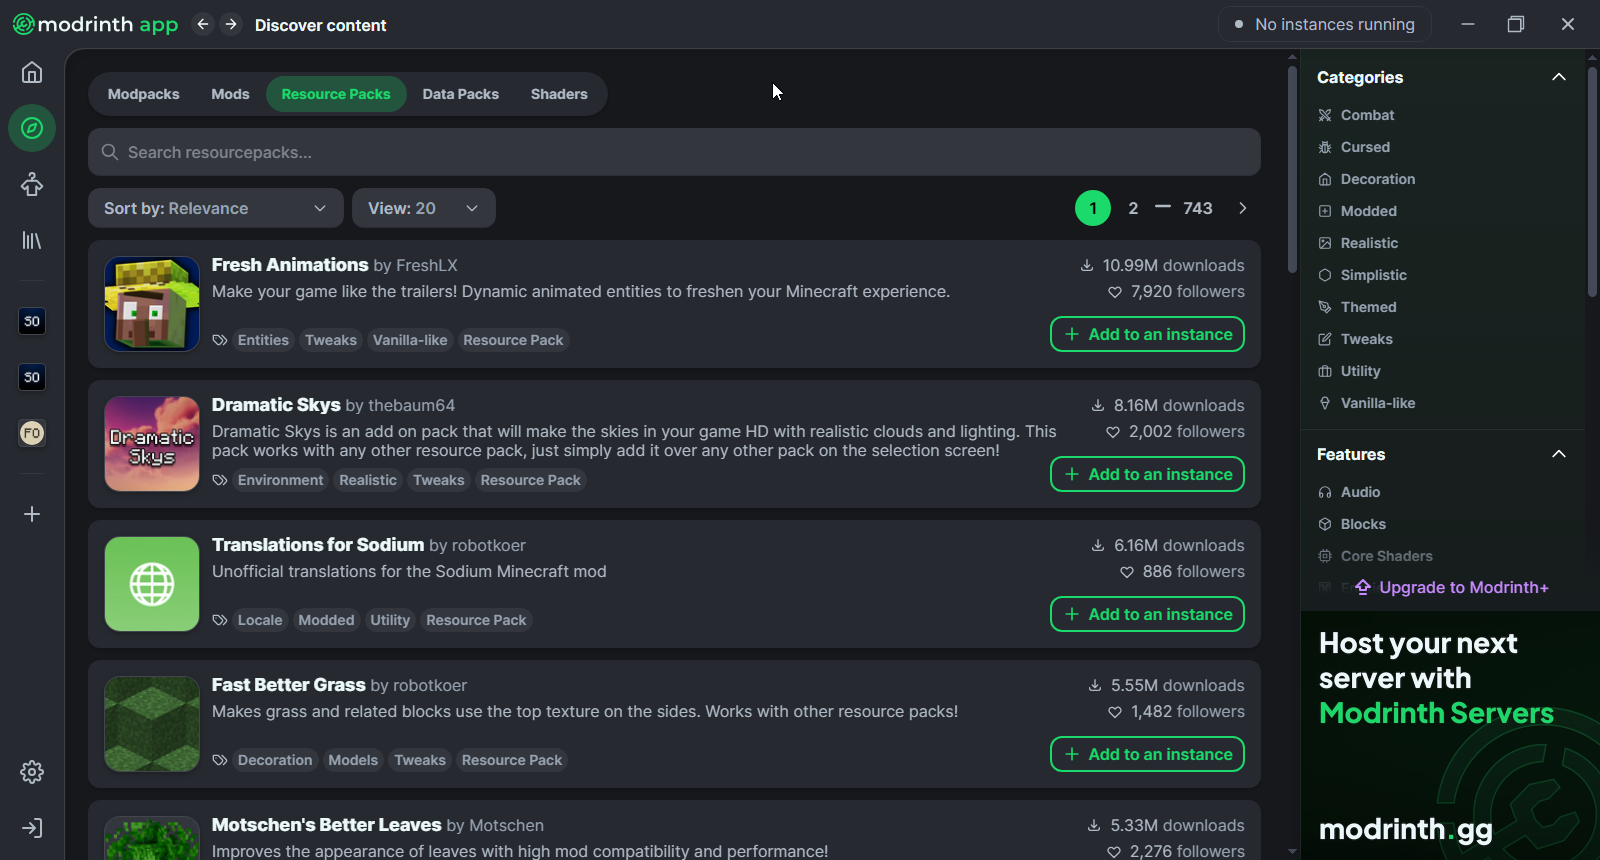Open Settings gear in sidebar
Screen dimensions: 1600x860
point(32,772)
